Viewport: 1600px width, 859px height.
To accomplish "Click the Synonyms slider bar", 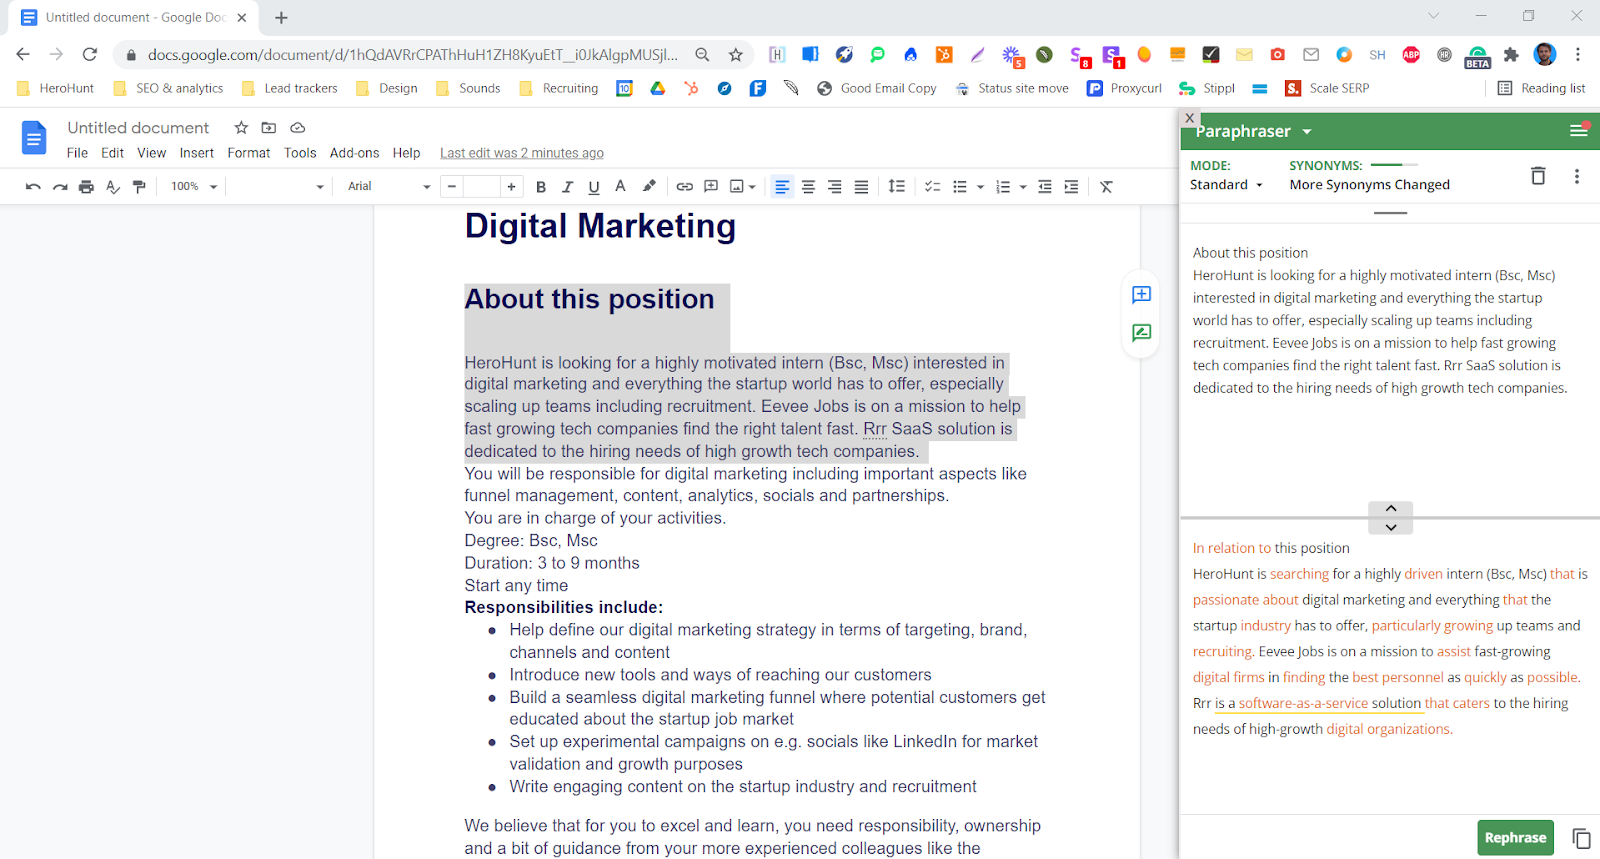I will [x=1394, y=165].
